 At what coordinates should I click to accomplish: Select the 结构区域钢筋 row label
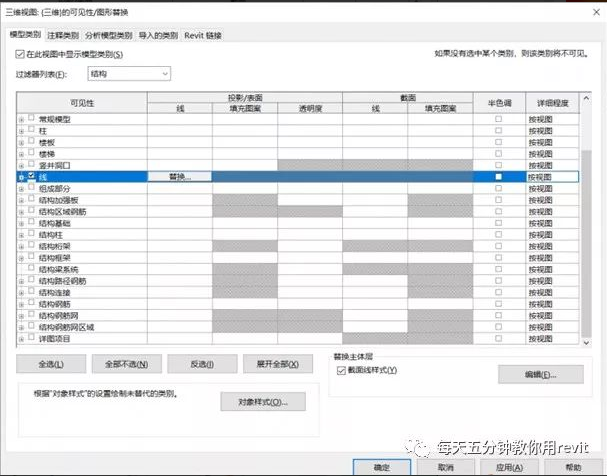click(x=62, y=212)
